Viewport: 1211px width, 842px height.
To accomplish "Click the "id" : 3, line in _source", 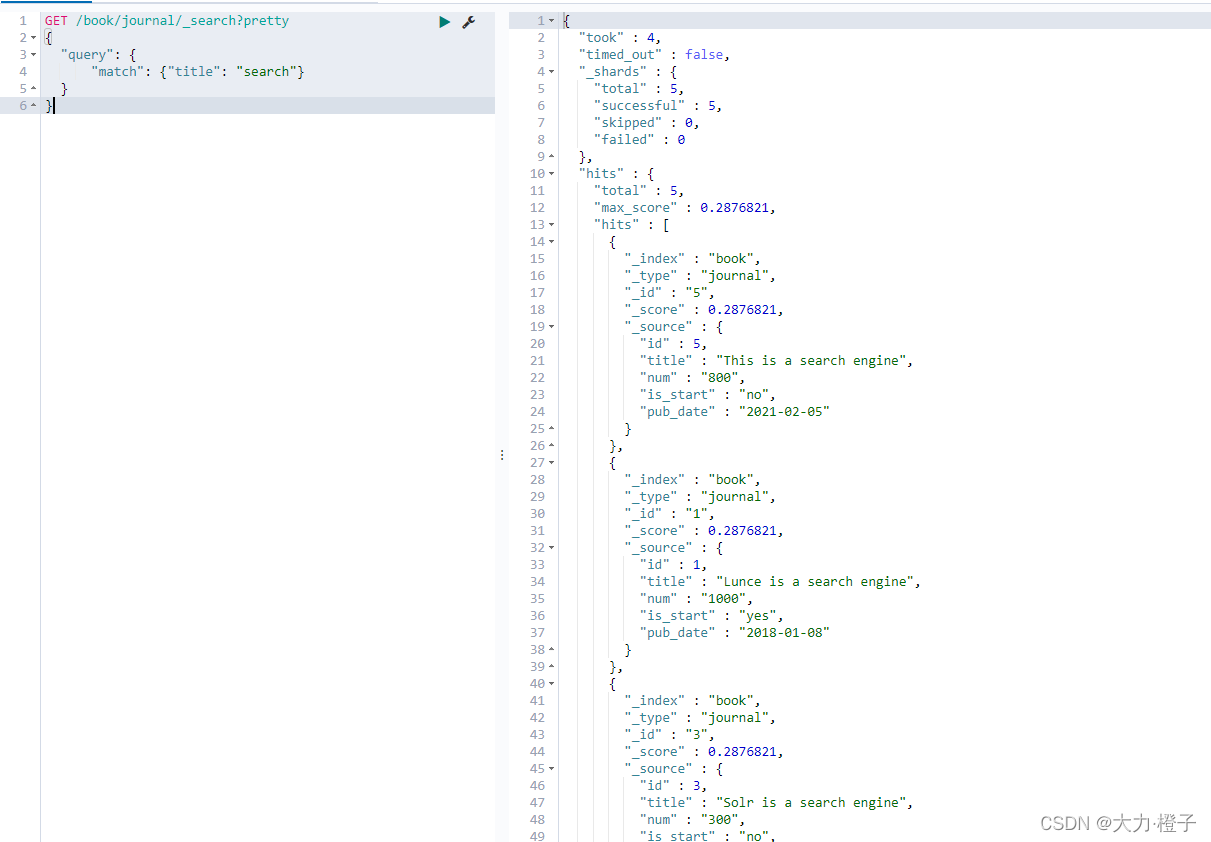I will click(674, 785).
